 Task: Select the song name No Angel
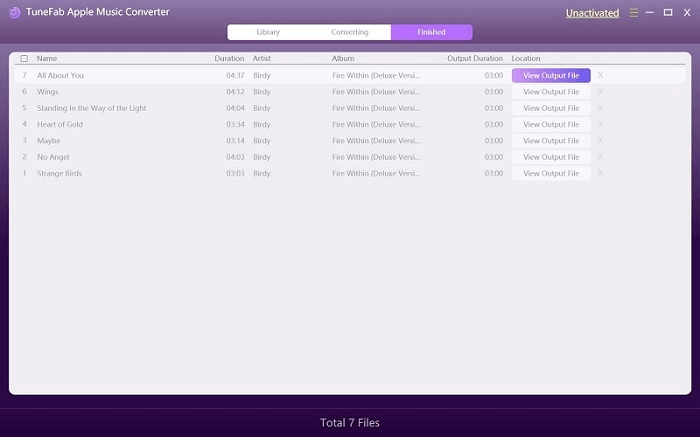click(x=53, y=157)
